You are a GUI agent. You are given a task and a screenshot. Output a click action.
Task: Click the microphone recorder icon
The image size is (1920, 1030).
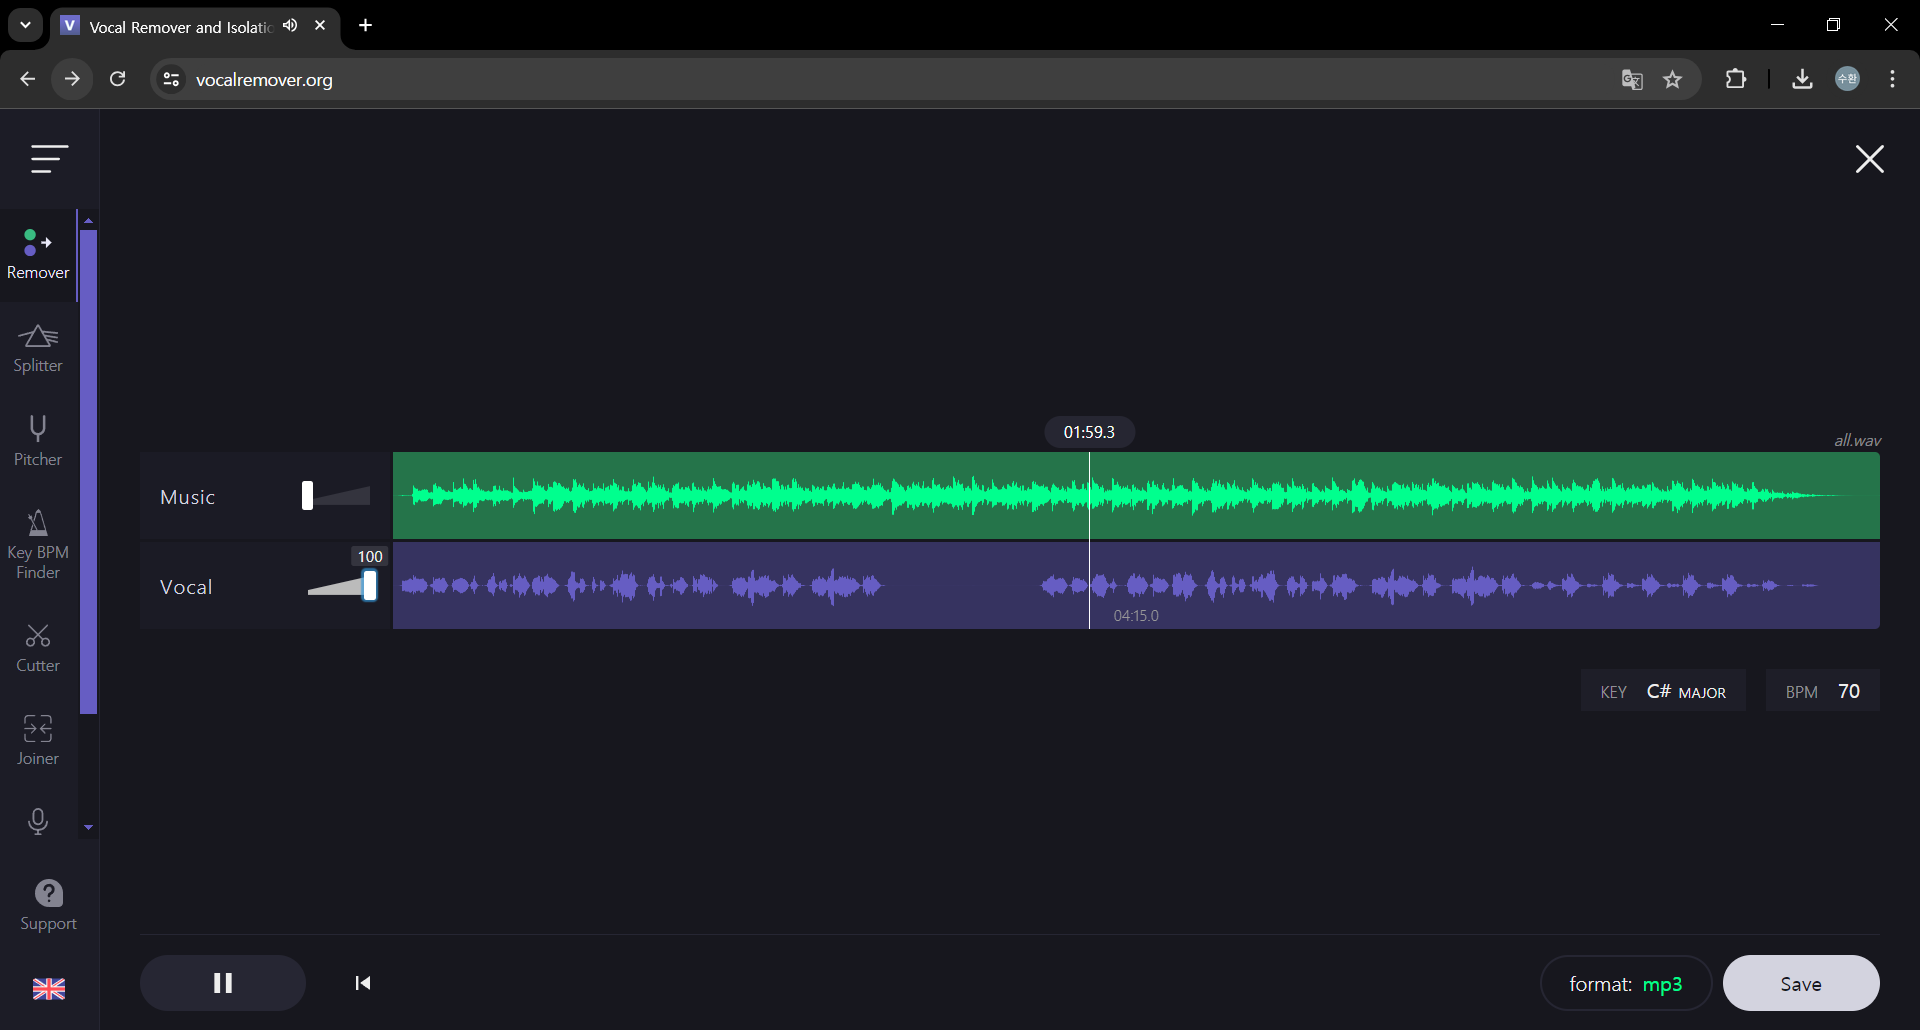(38, 821)
